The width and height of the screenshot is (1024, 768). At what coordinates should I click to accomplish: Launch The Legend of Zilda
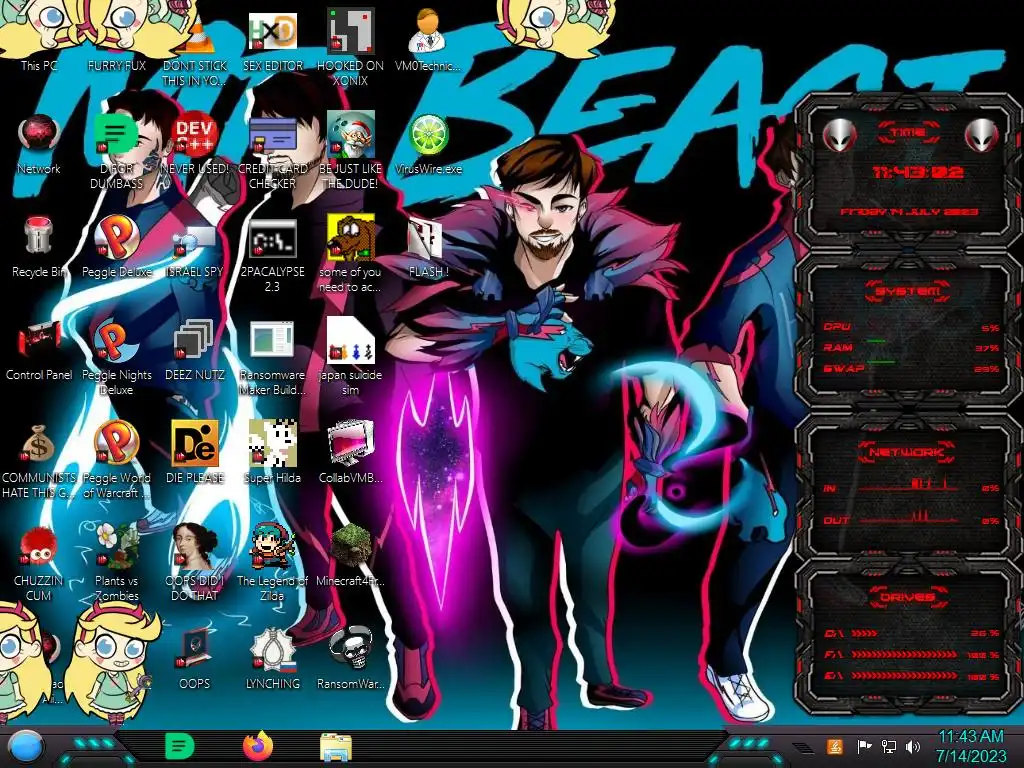pyautogui.click(x=272, y=563)
